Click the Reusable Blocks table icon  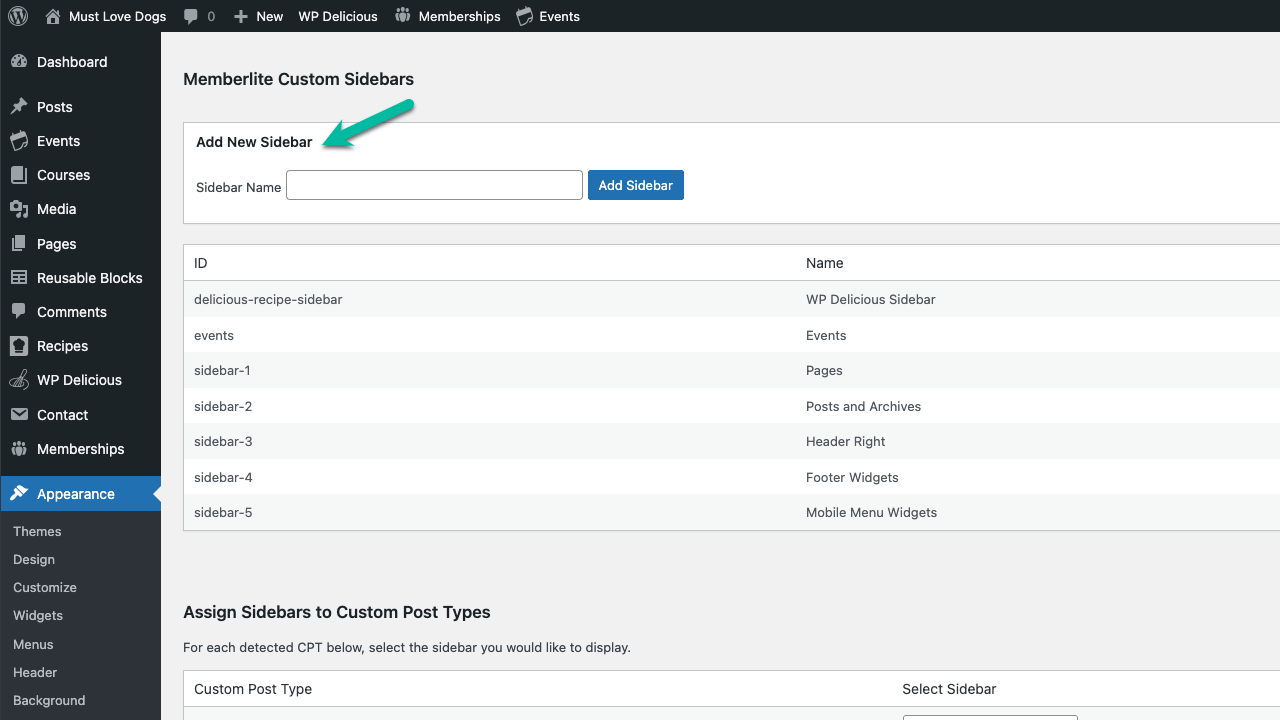(19, 278)
